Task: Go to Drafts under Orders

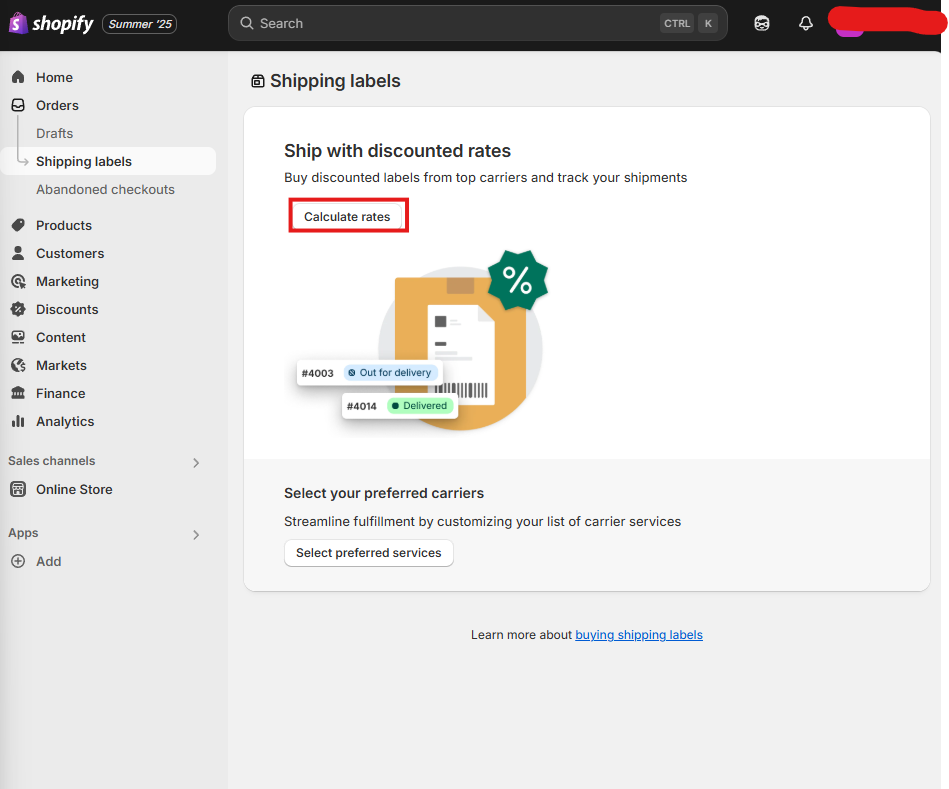Action: point(54,133)
